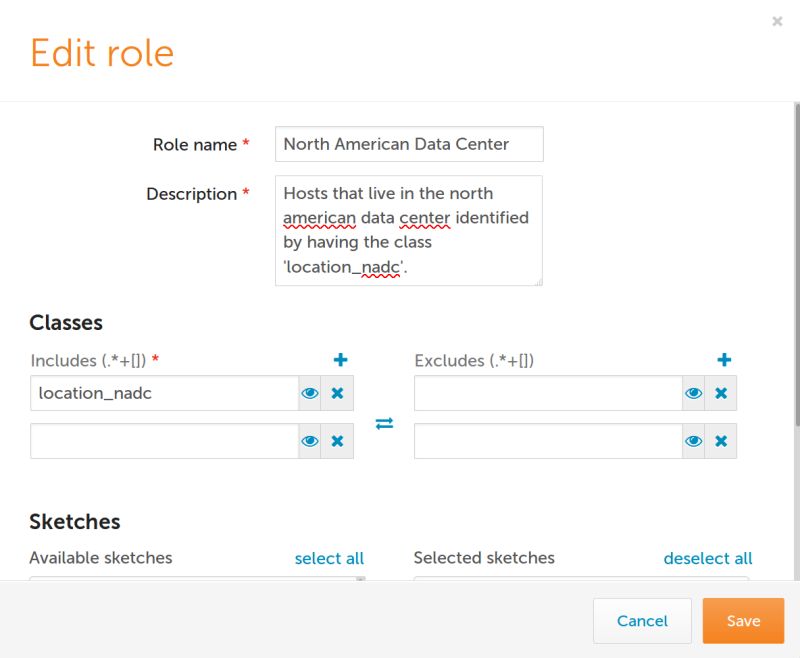Remove the first Excludes field entry

tap(720, 393)
